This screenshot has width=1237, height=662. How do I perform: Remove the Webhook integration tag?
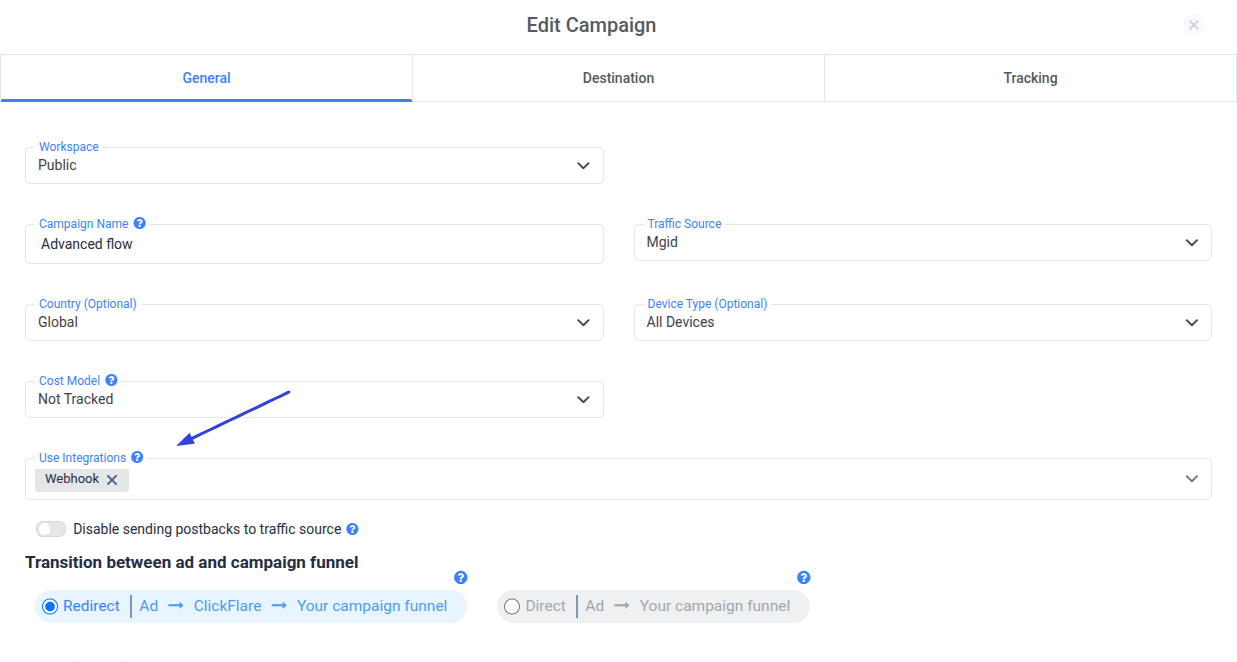pyautogui.click(x=112, y=480)
